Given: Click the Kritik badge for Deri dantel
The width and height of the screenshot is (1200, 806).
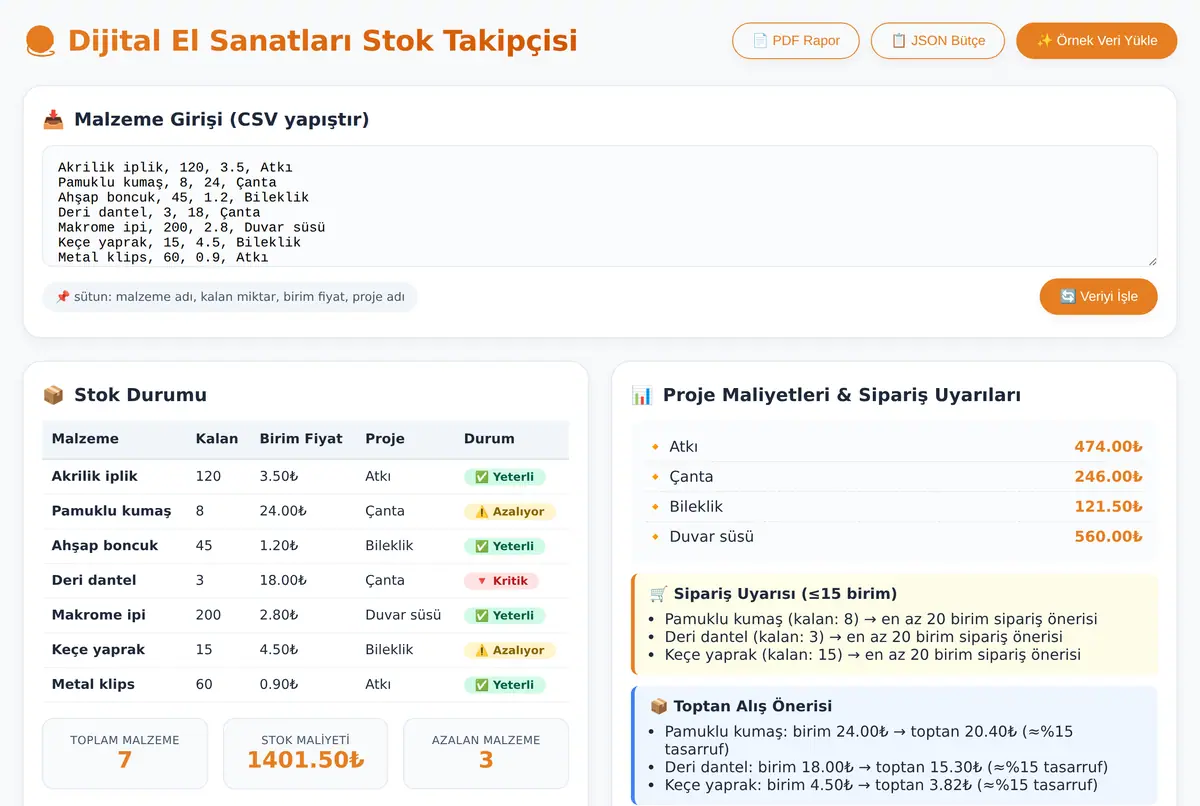Looking at the screenshot, I should point(502,581).
